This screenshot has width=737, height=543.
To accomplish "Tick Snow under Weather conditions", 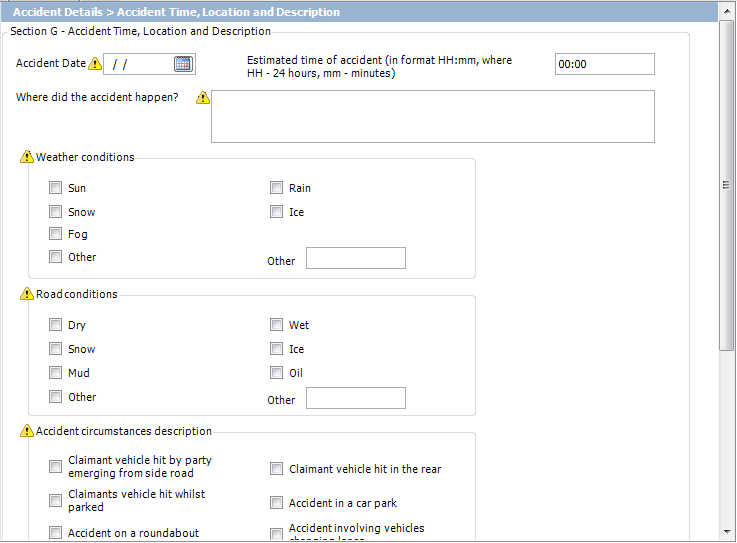I will coord(55,212).
